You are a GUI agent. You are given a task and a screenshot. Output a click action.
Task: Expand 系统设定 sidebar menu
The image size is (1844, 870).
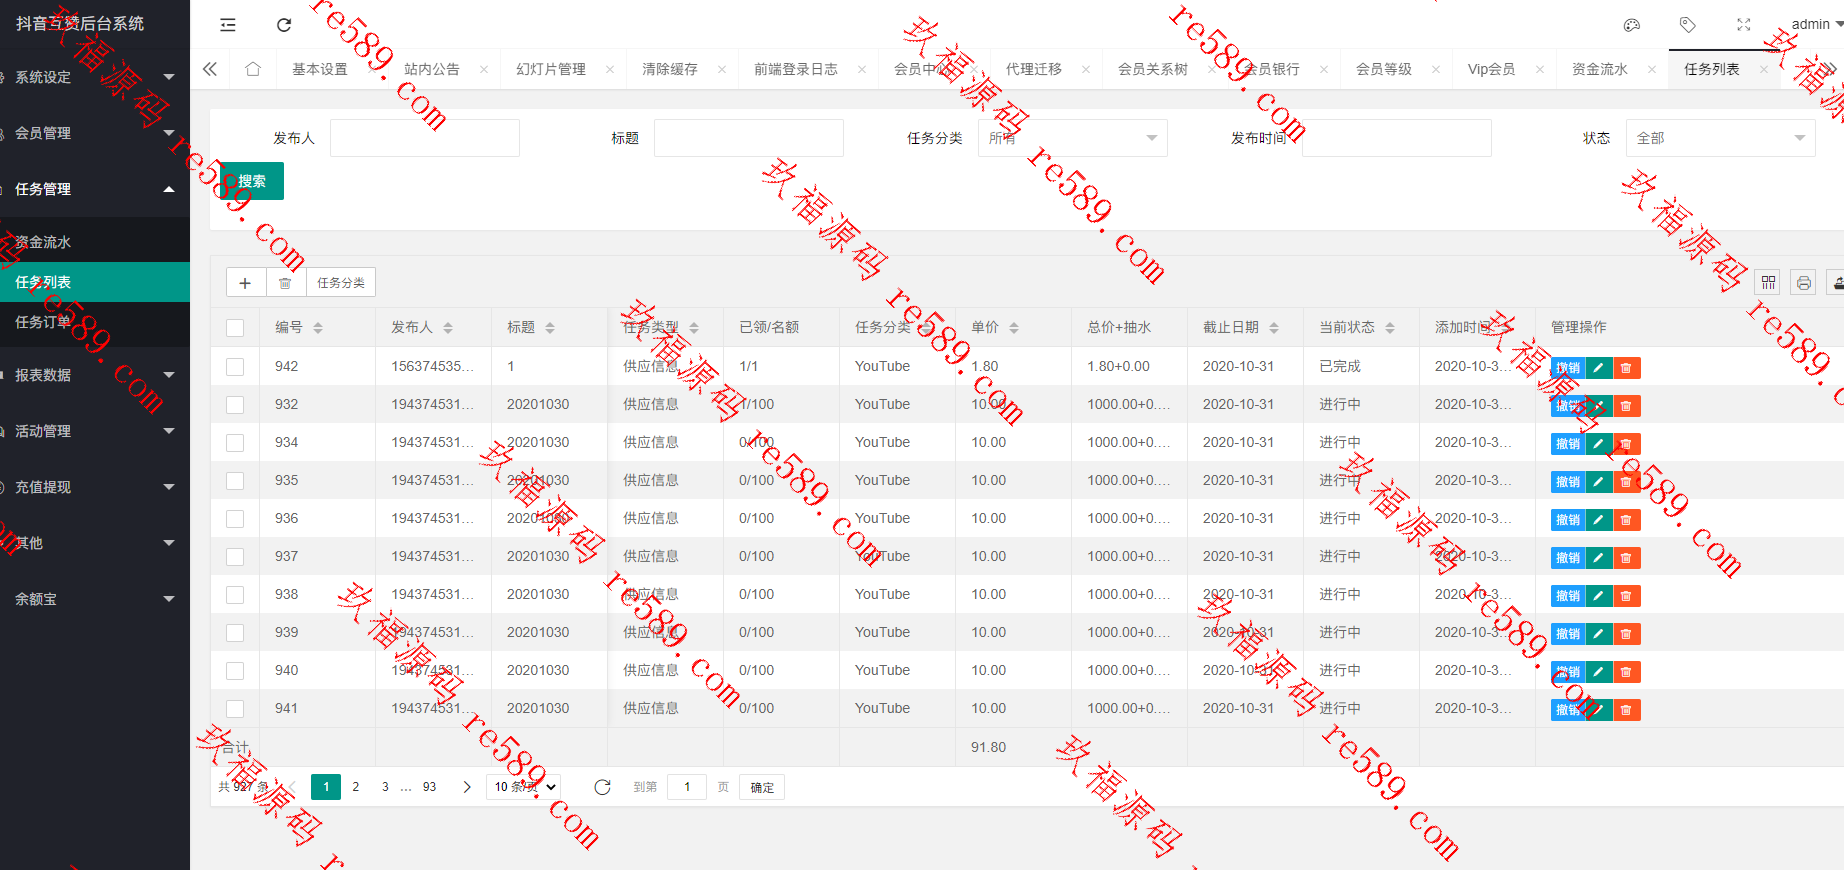pos(95,77)
